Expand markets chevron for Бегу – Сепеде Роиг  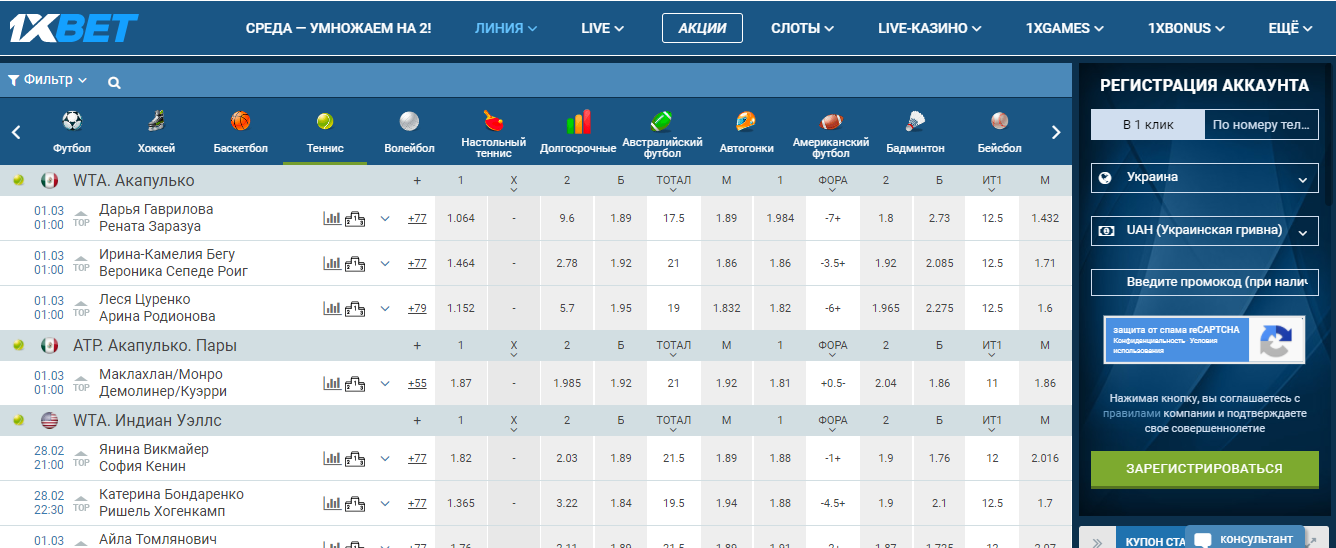[x=385, y=264]
